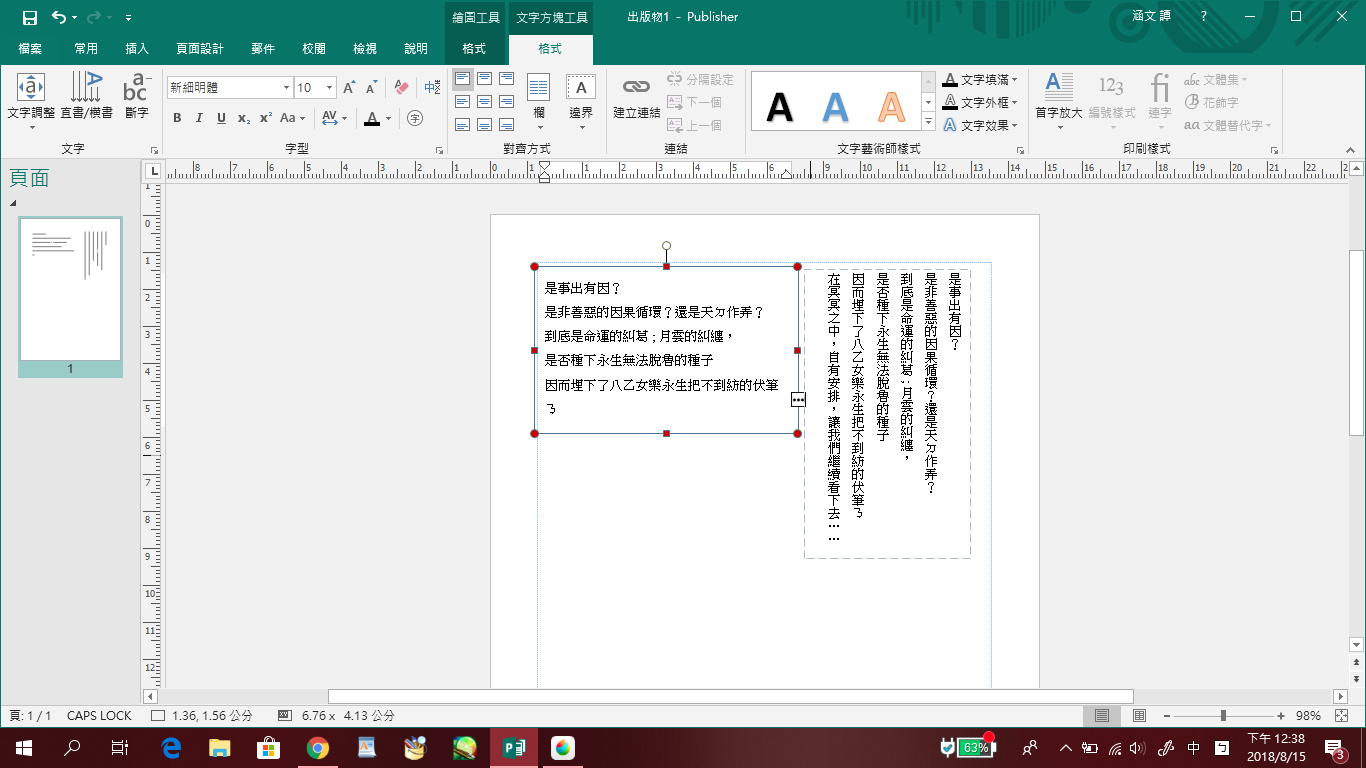Expand the 文字效果 text effects dropdown

[x=981, y=126]
